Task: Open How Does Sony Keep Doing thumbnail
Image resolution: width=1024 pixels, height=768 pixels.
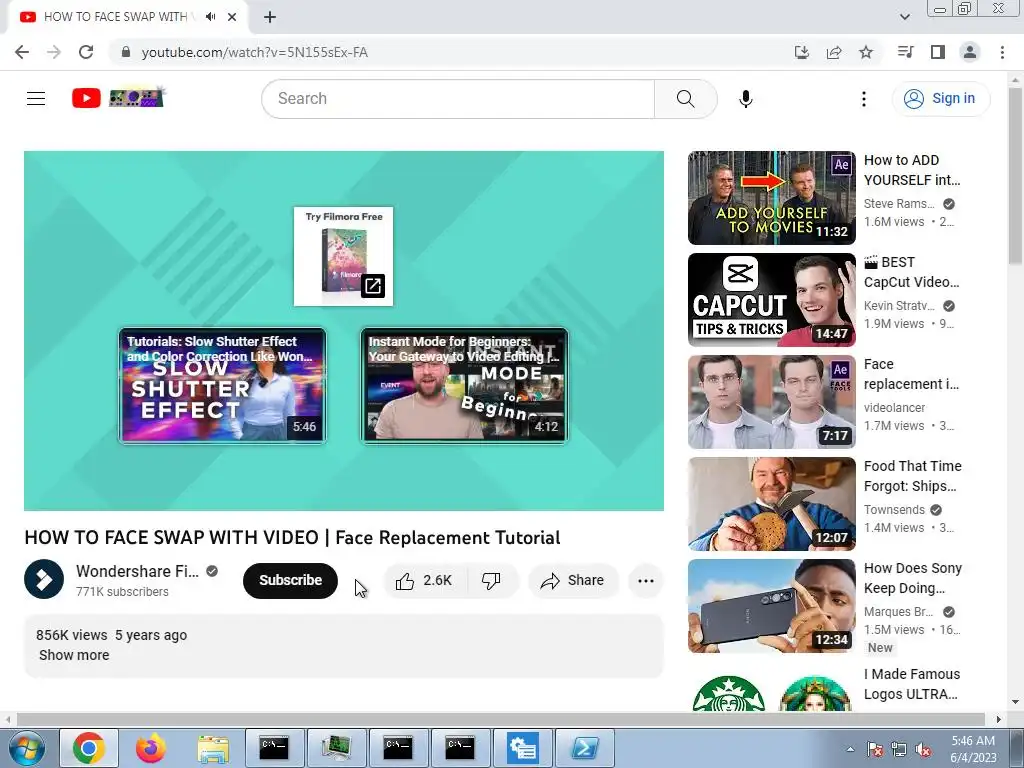Action: click(x=771, y=605)
